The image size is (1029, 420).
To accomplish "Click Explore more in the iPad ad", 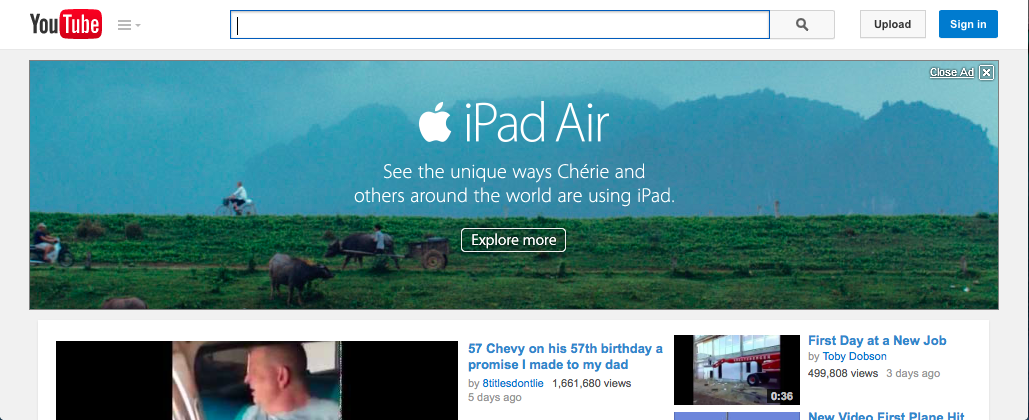I will tap(513, 240).
